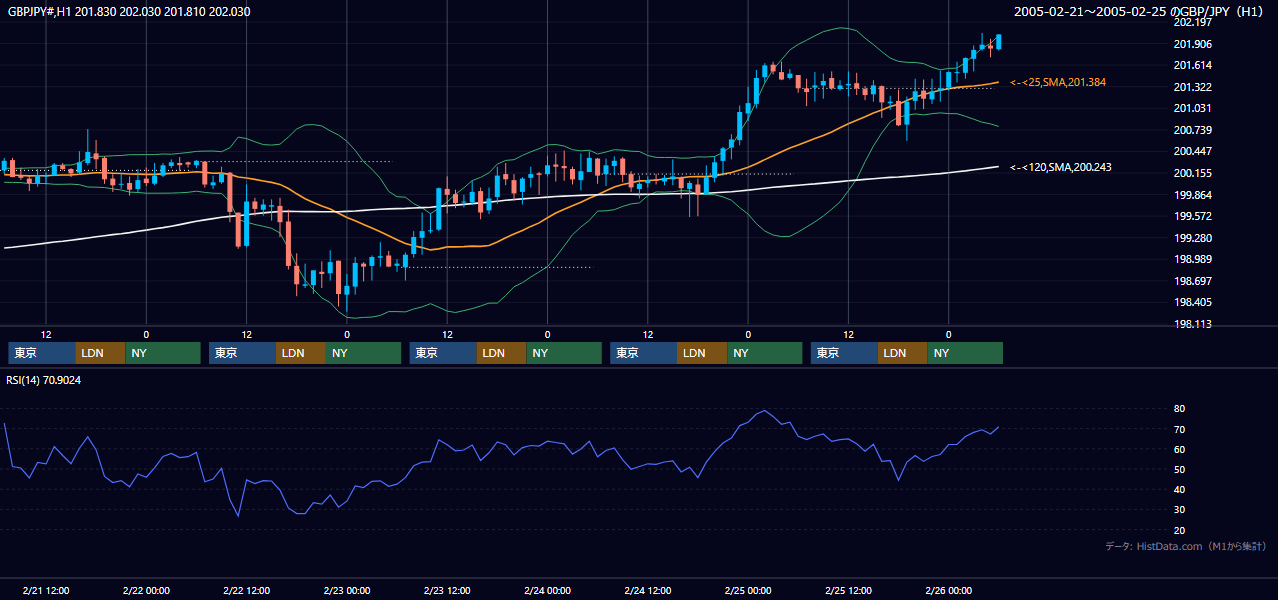
Task: Click price axis value 198.989
Action: pos(1193,259)
